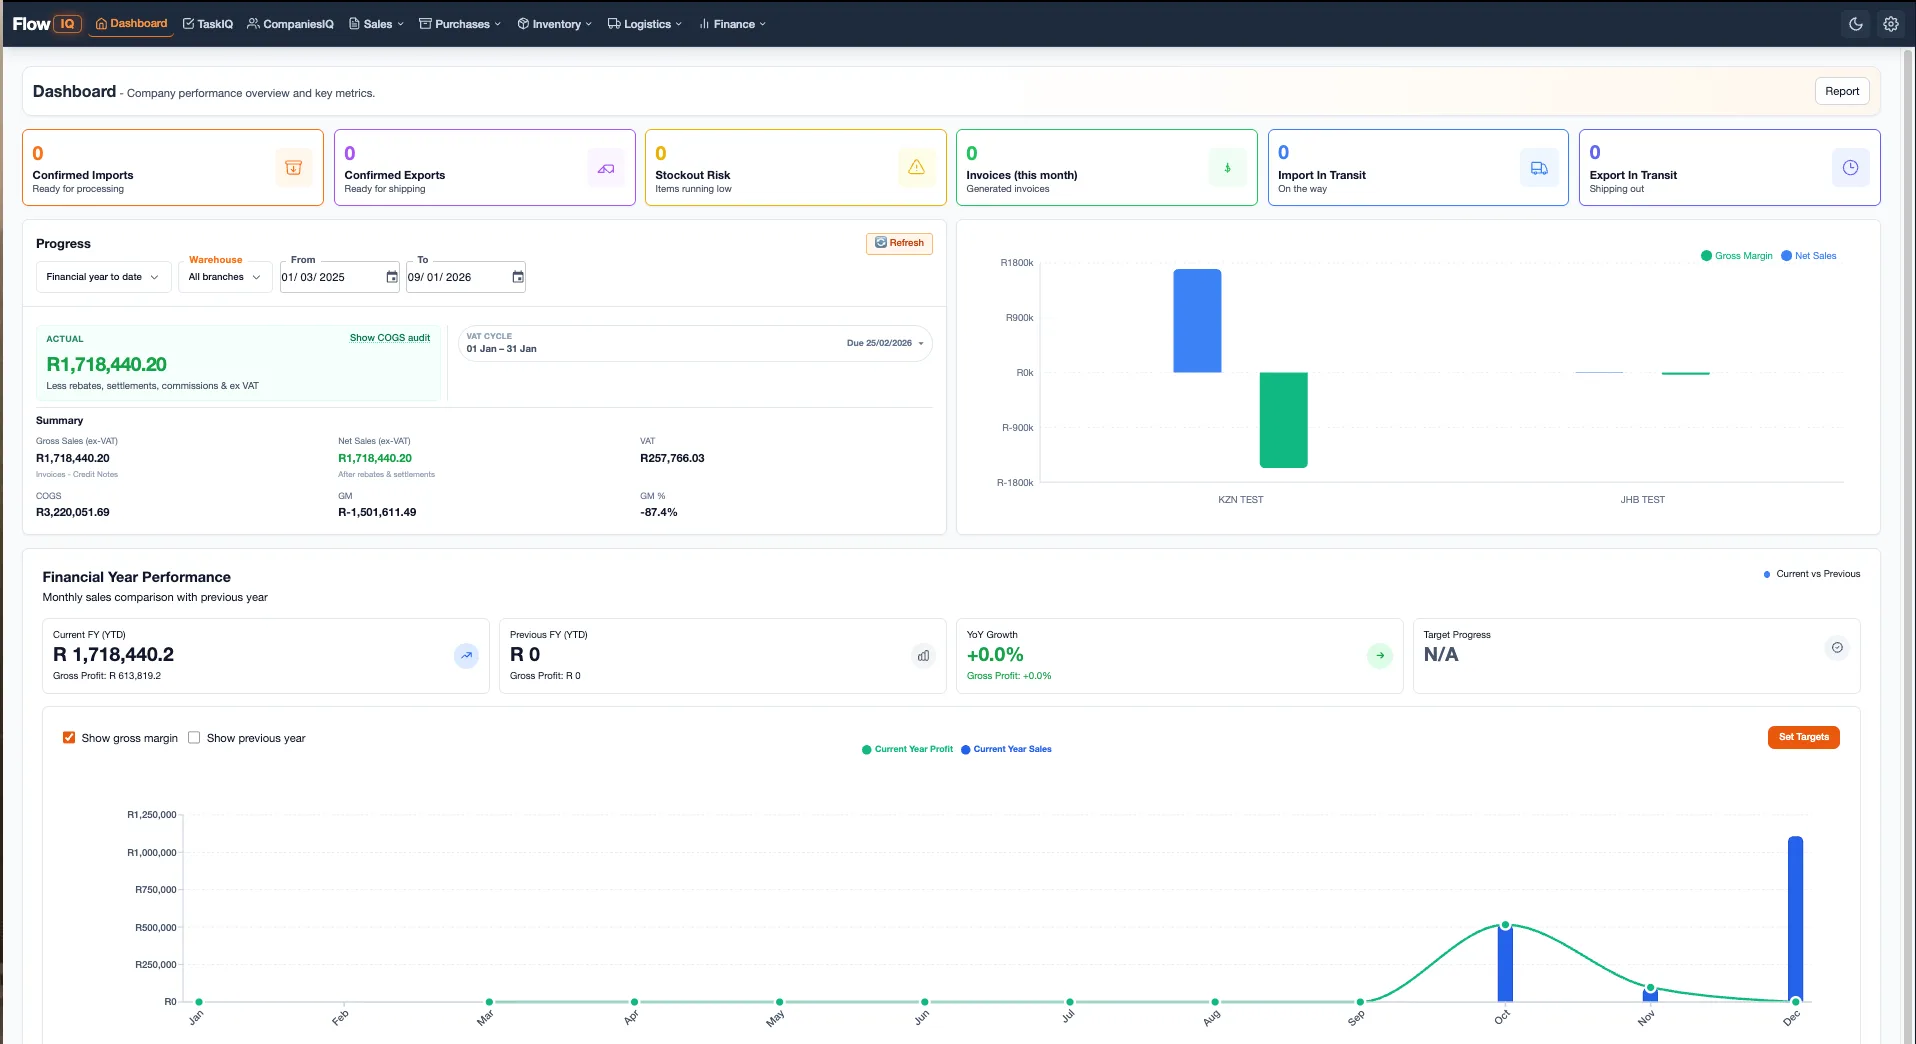Viewport: 1916px width, 1044px height.
Task: Open the Show COGS audit link
Action: (389, 338)
